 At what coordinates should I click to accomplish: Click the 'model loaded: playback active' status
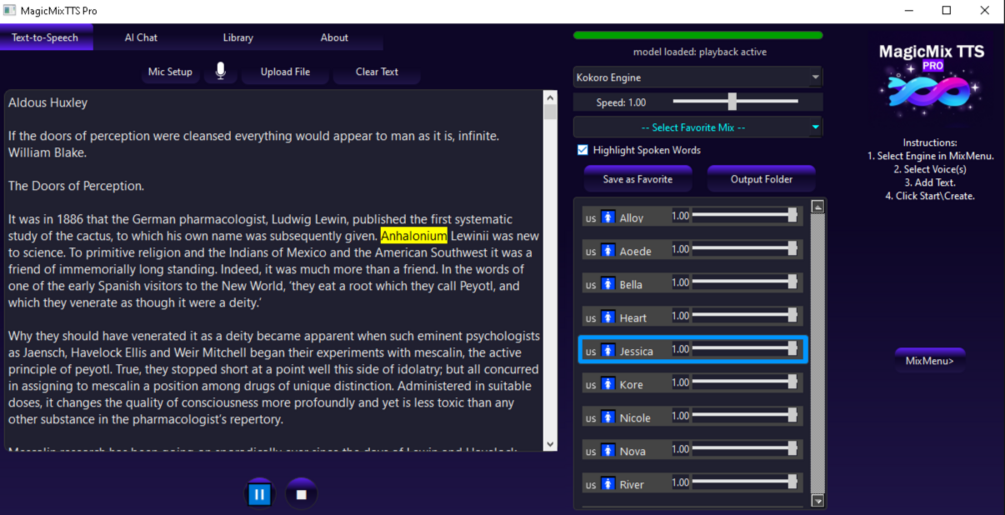click(699, 52)
